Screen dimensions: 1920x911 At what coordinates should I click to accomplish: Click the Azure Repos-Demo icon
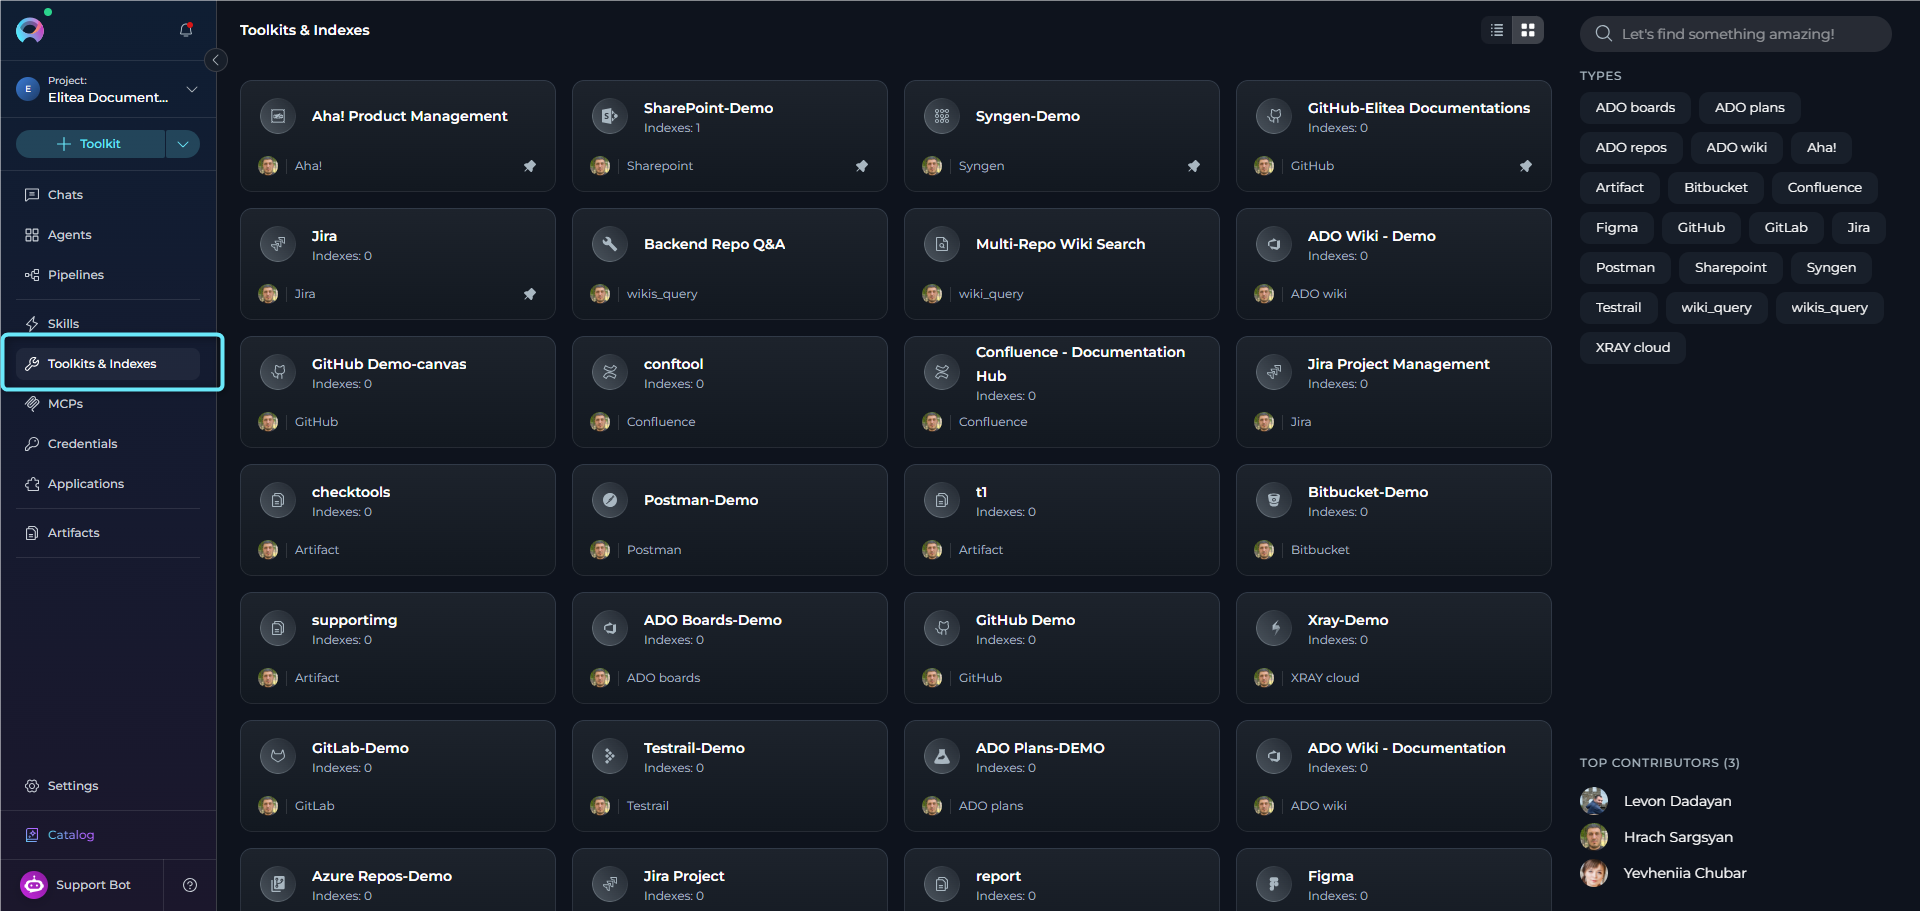(278, 884)
